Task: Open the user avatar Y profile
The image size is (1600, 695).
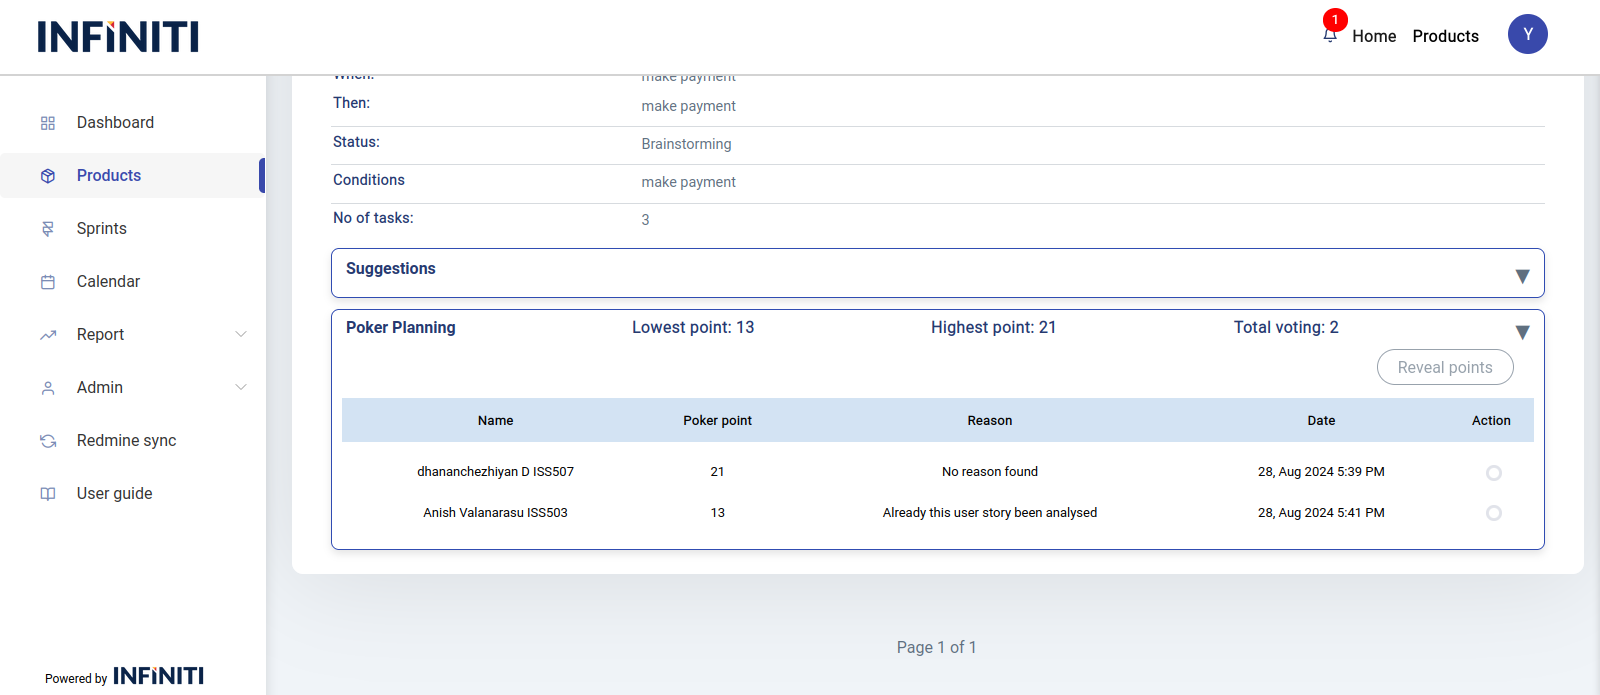Action: click(1527, 34)
